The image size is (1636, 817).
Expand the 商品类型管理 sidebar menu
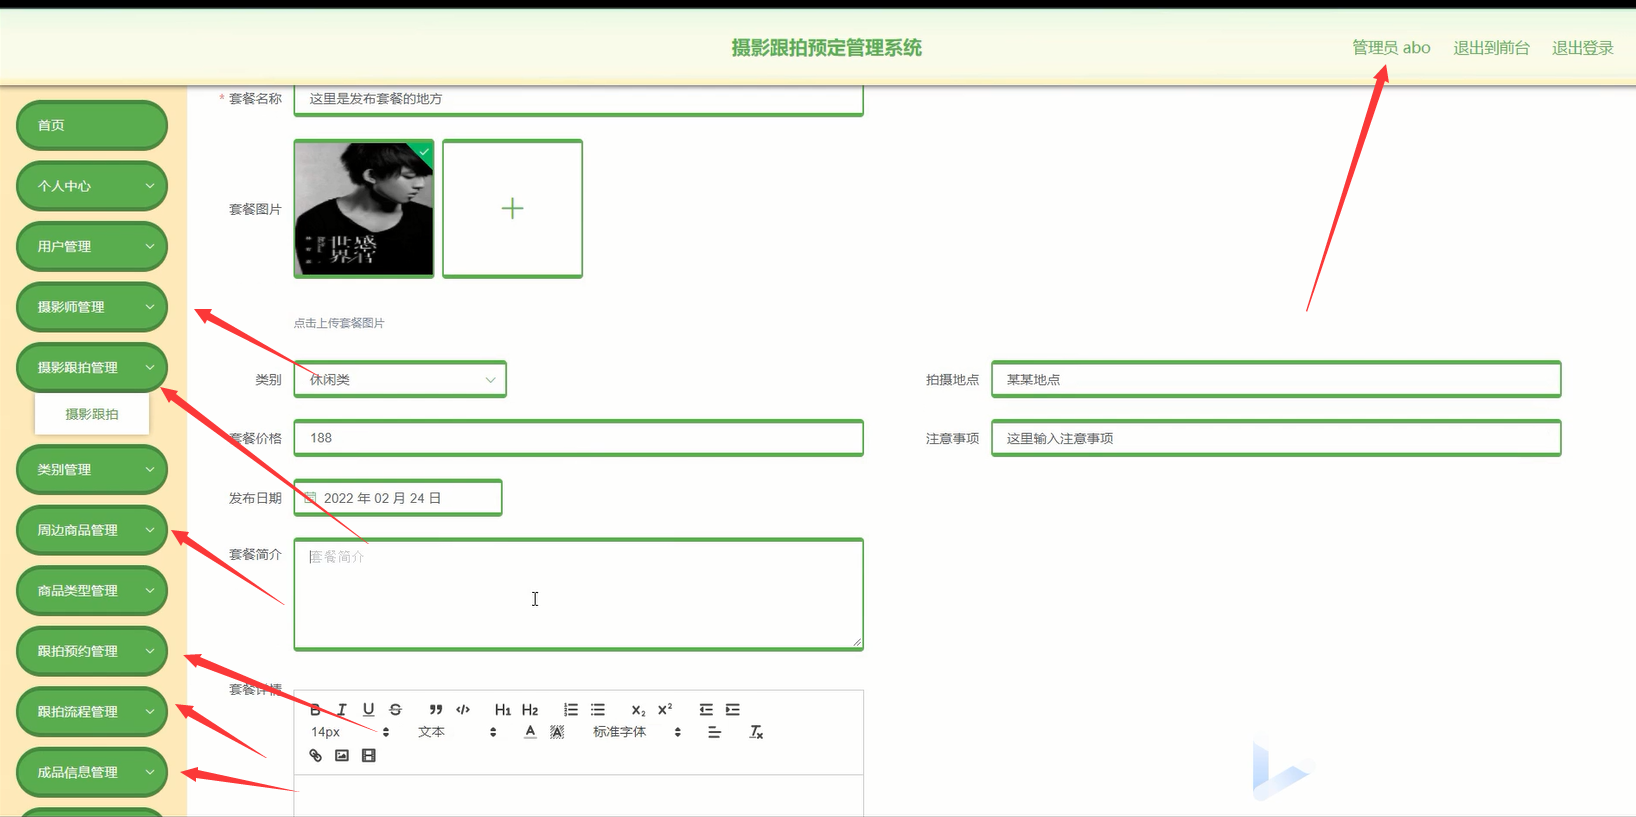click(x=92, y=590)
